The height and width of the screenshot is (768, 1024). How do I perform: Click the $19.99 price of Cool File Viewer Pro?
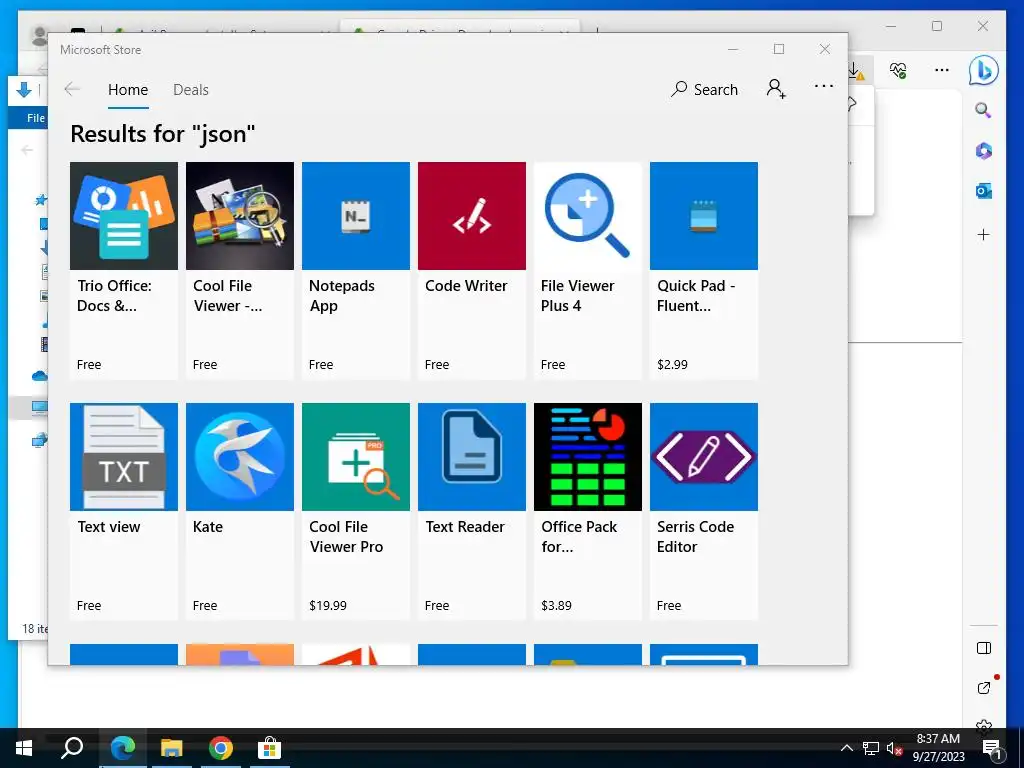point(328,605)
